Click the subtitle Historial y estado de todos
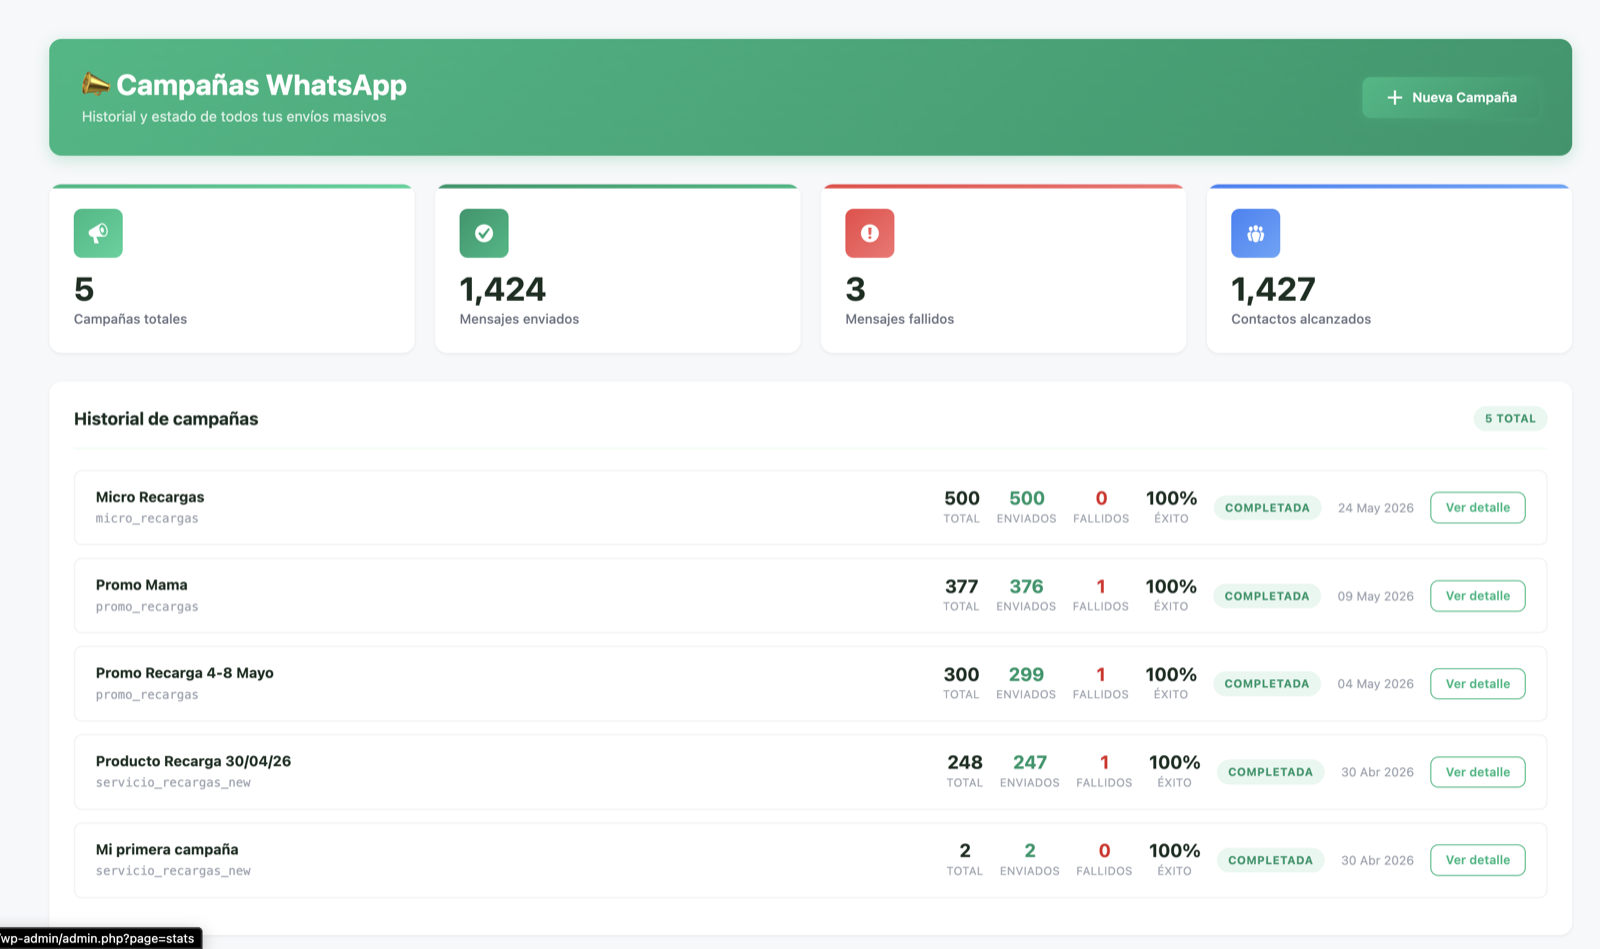The image size is (1600, 949). click(234, 117)
